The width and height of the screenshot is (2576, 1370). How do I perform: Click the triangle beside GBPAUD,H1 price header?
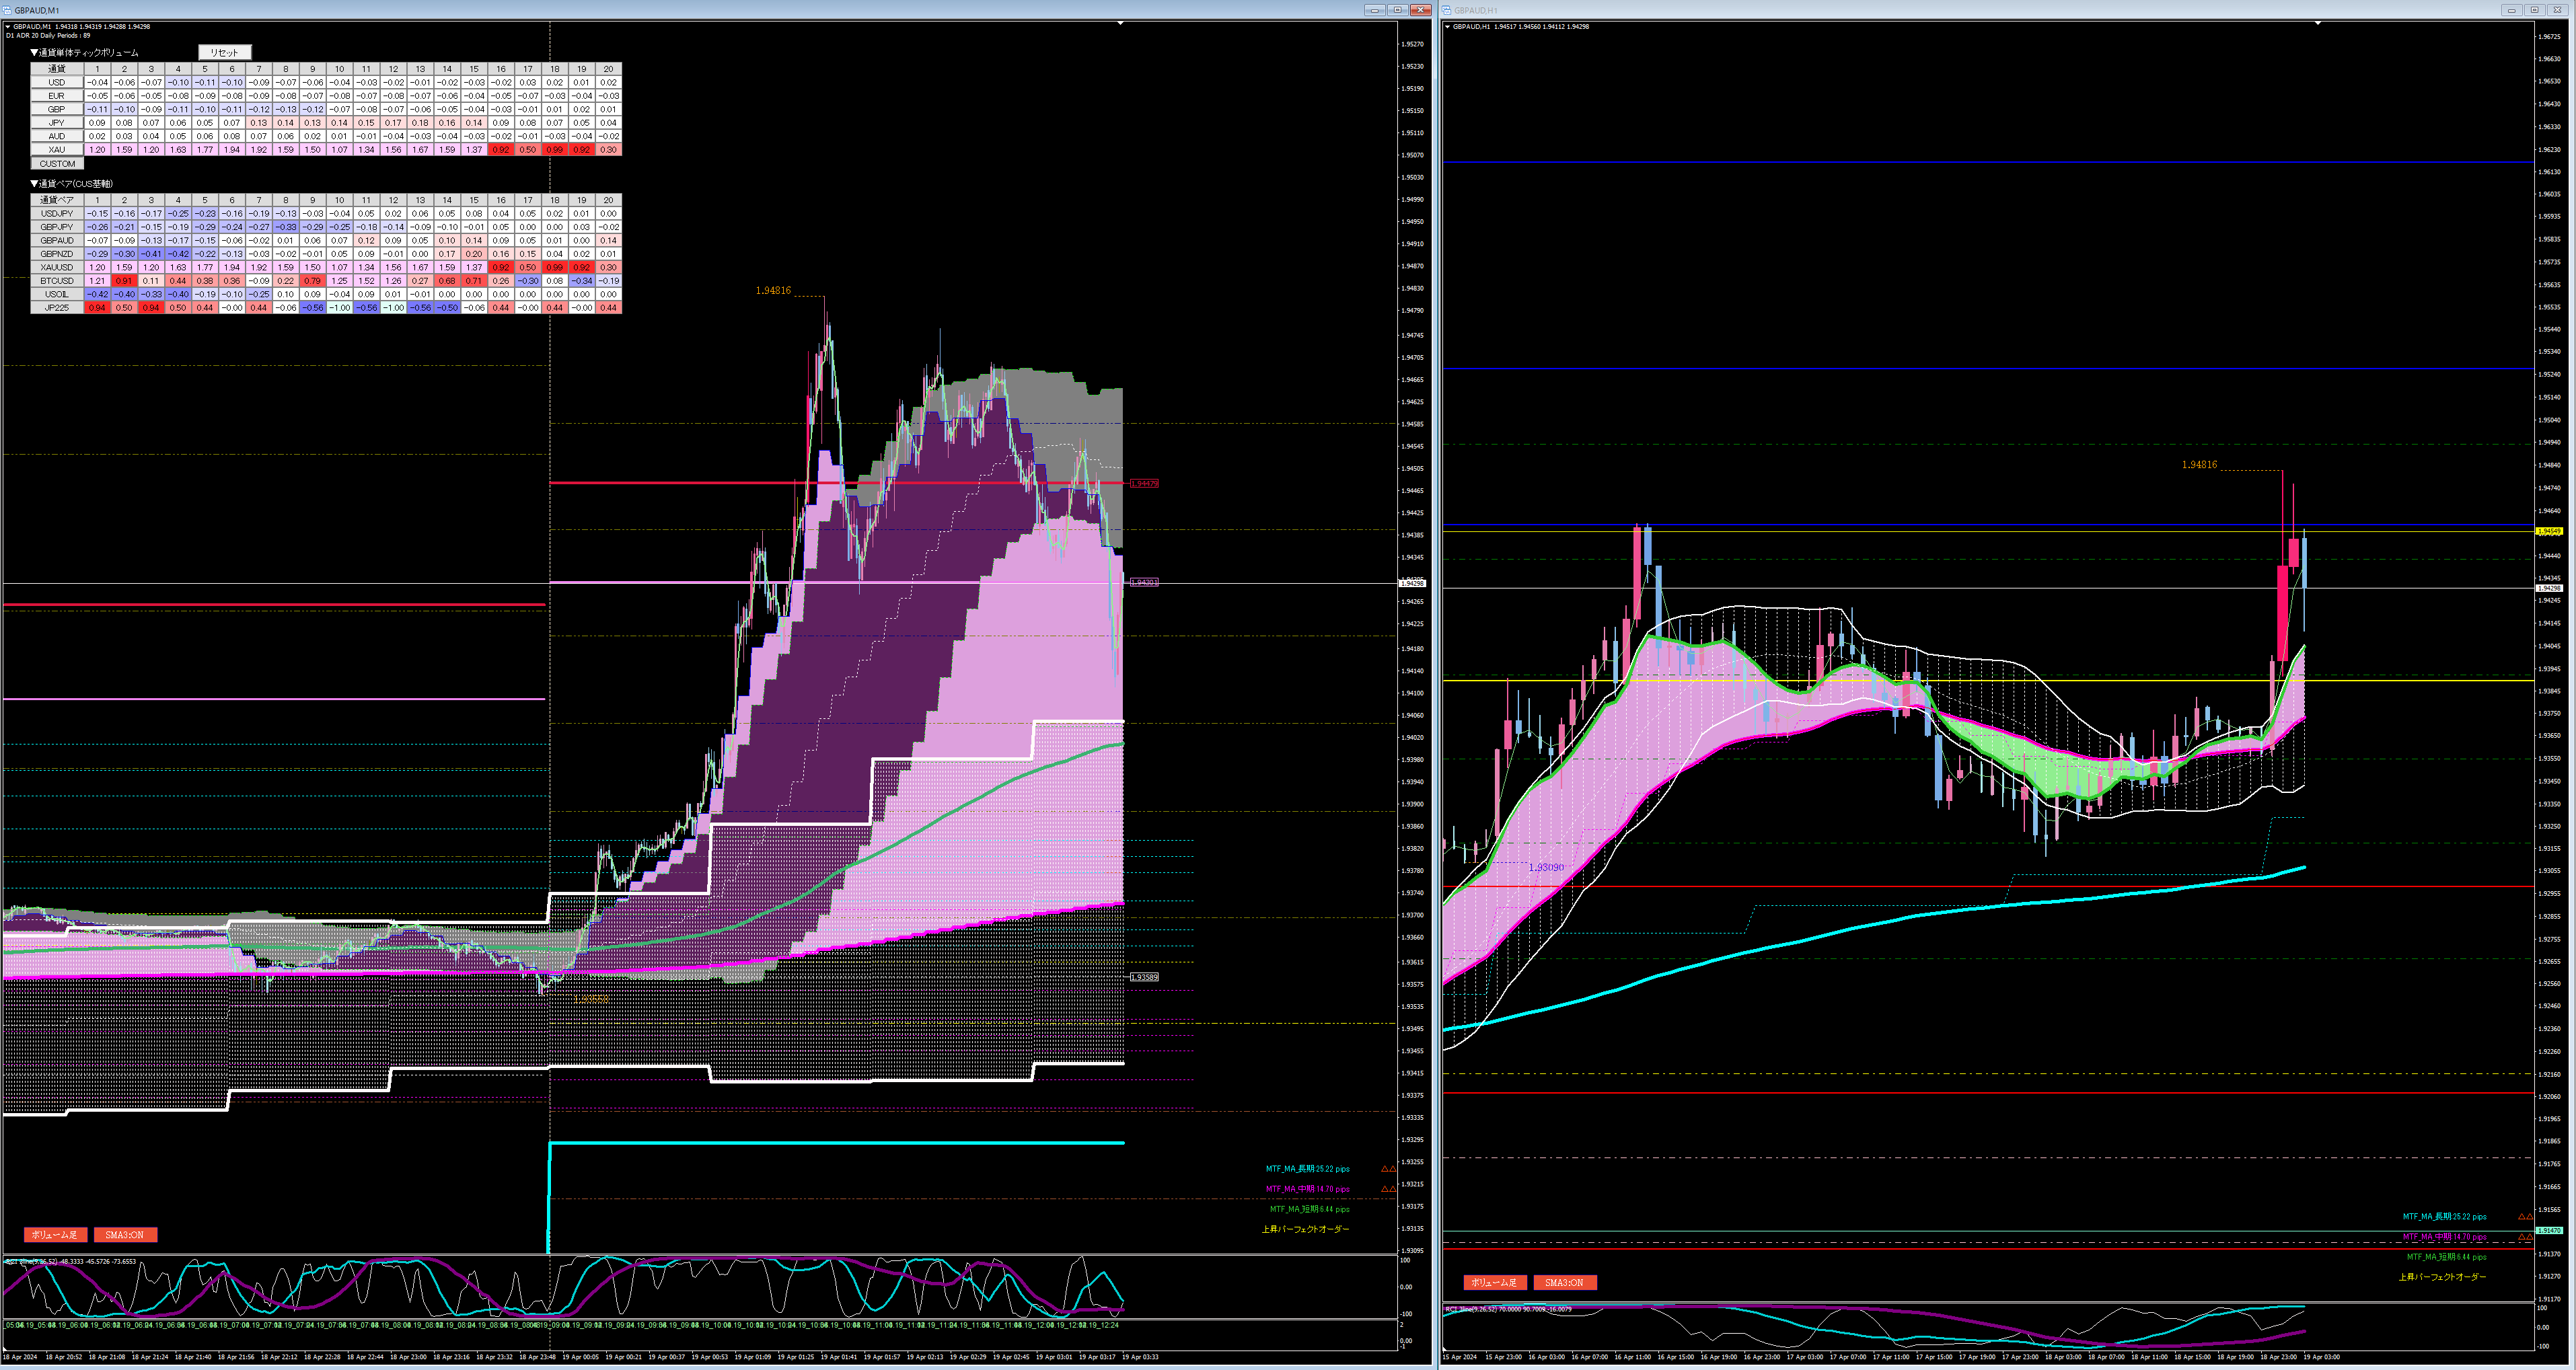(1447, 27)
